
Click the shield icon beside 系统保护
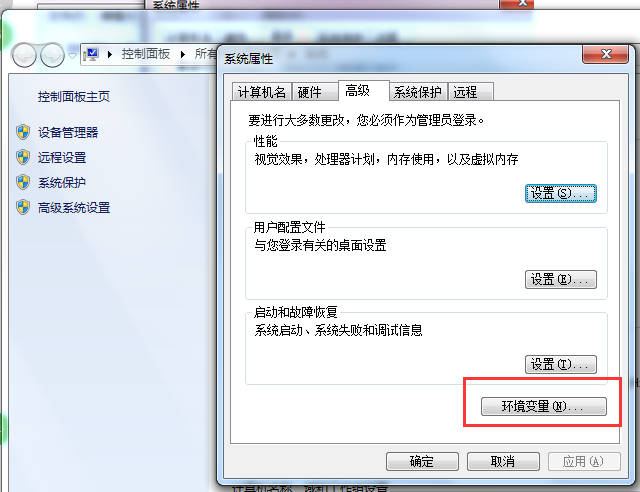23,182
